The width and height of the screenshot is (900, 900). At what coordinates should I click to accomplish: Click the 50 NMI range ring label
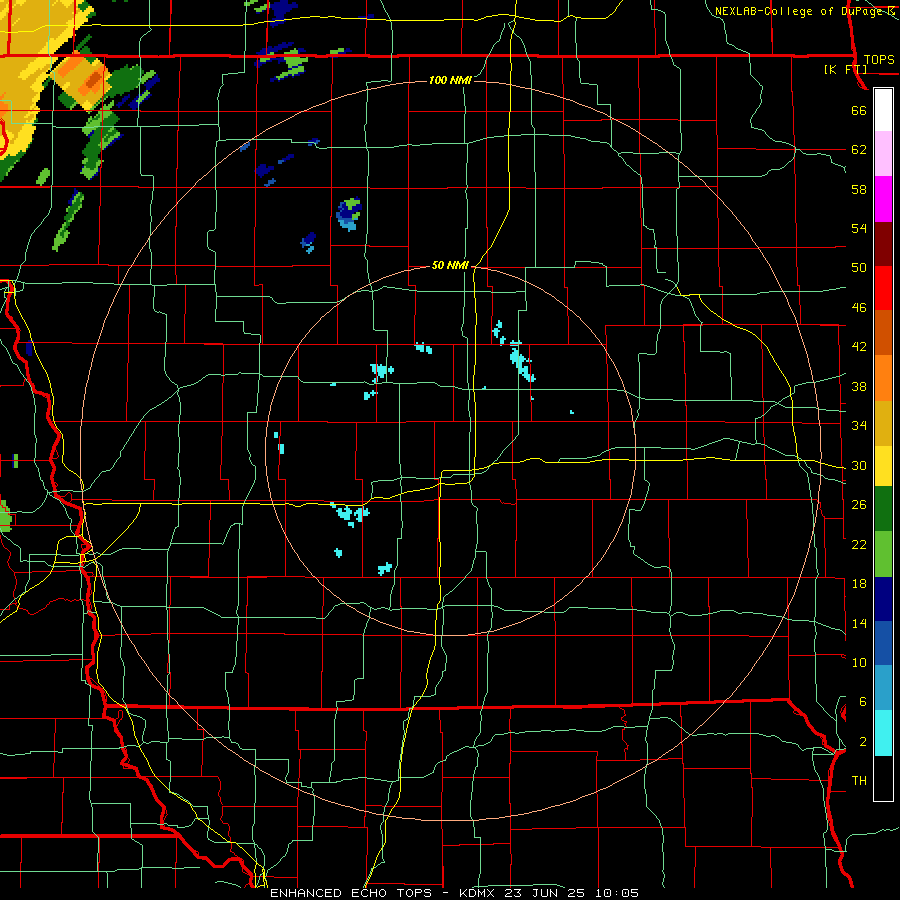pos(450,265)
